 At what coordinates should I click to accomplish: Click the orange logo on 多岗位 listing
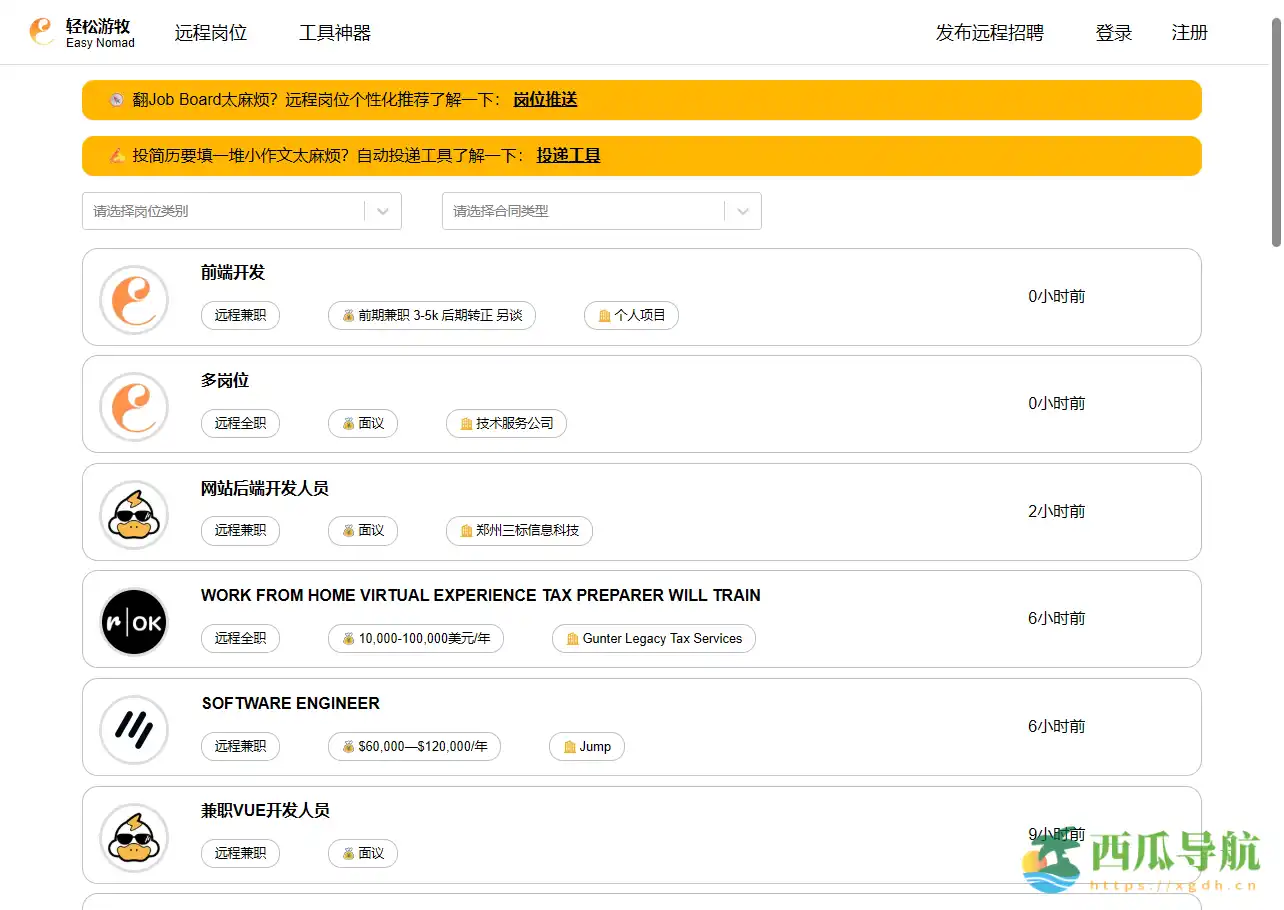[x=134, y=406]
